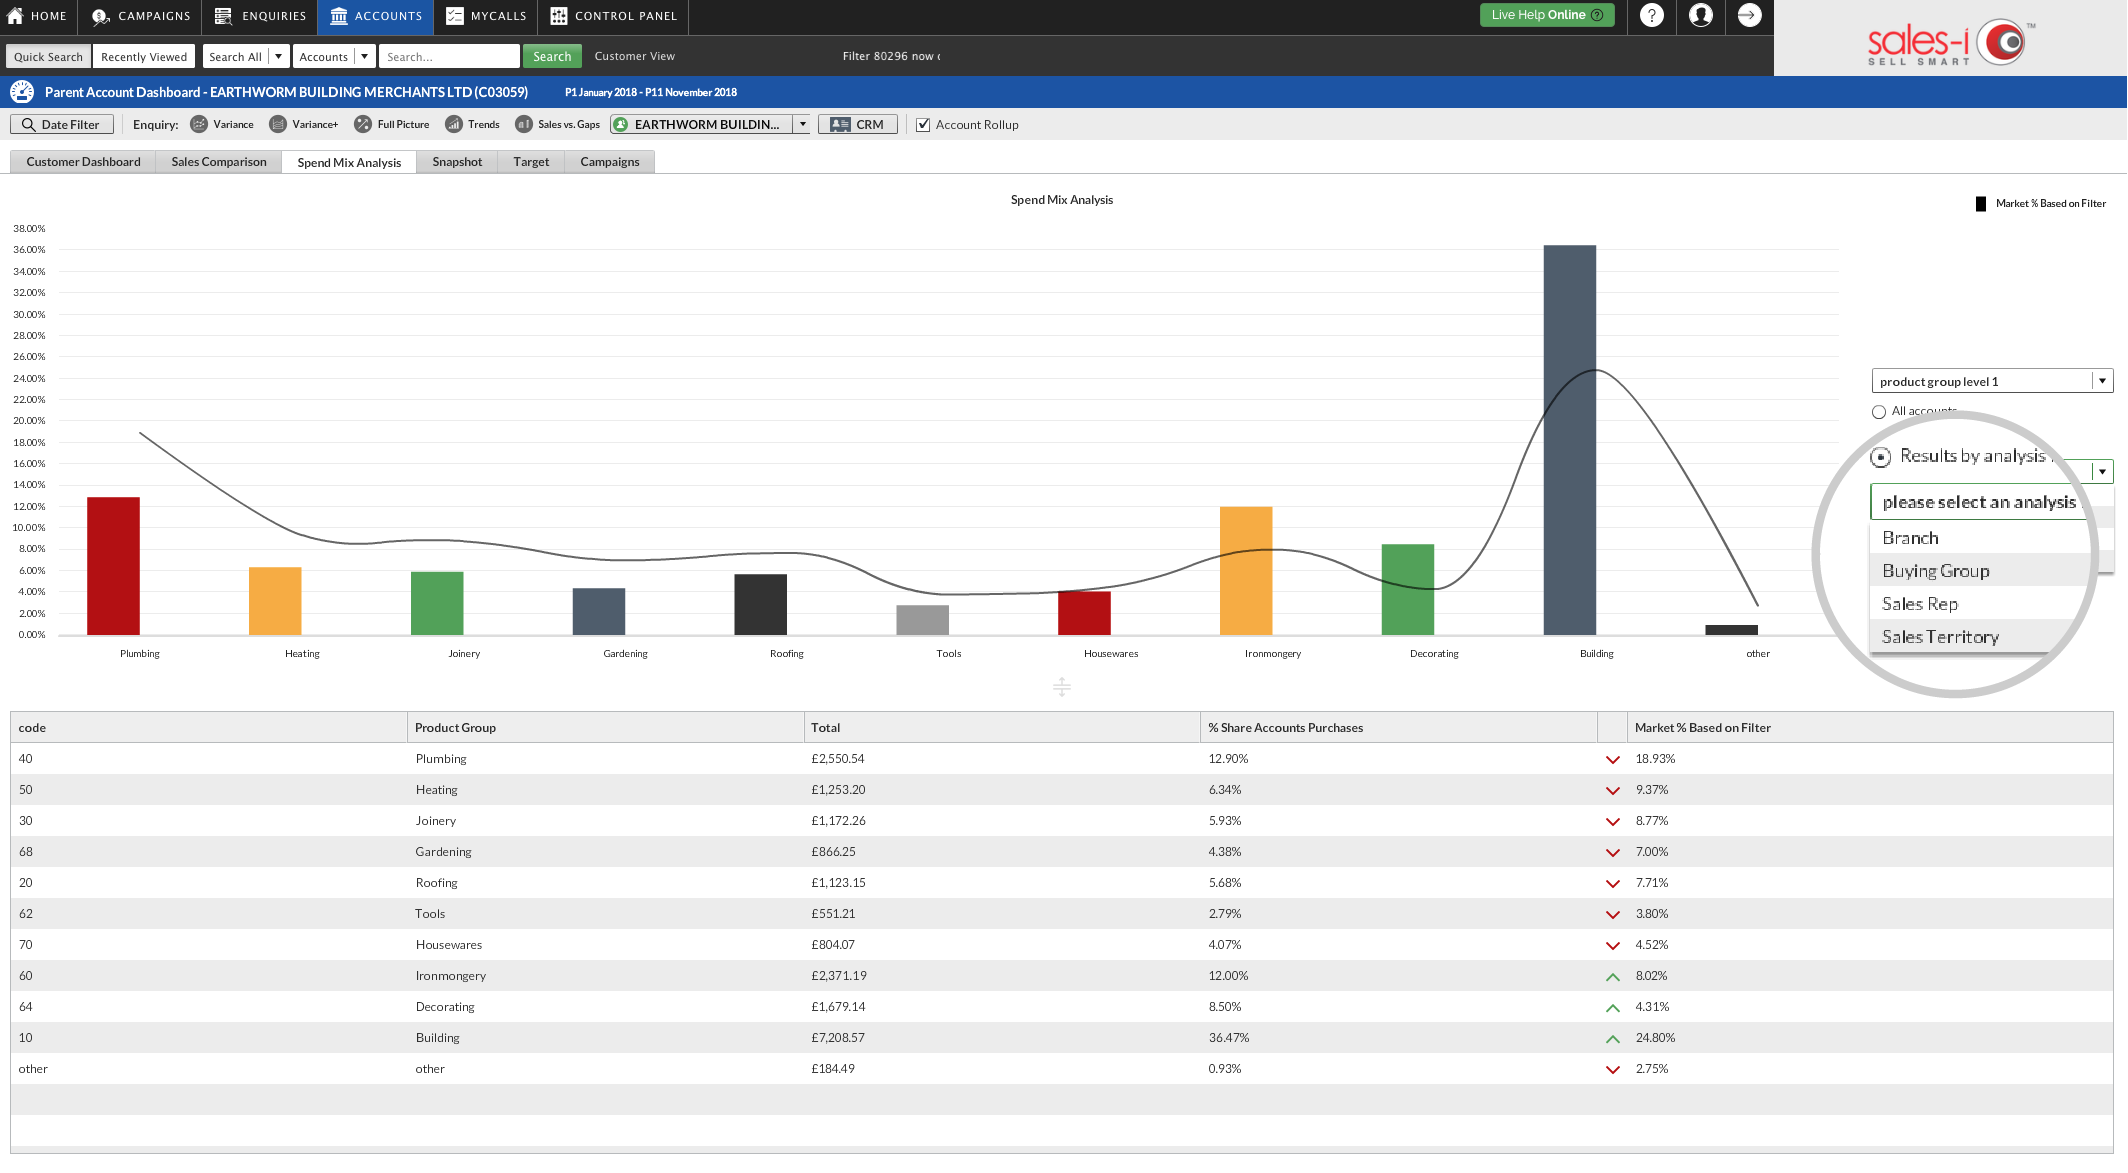Switch to the Snapshot tab
This screenshot has height=1173, width=2128.
pos(457,162)
